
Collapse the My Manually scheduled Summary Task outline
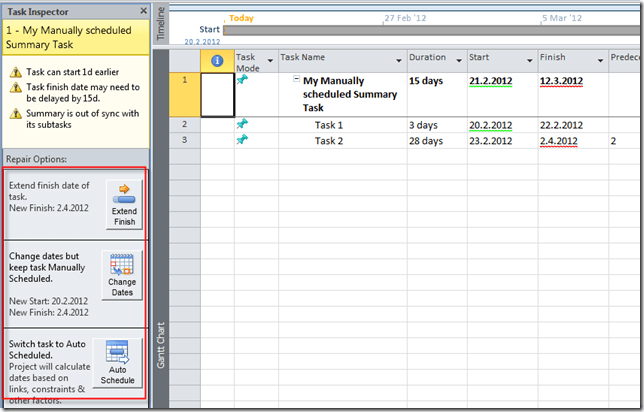click(x=297, y=80)
